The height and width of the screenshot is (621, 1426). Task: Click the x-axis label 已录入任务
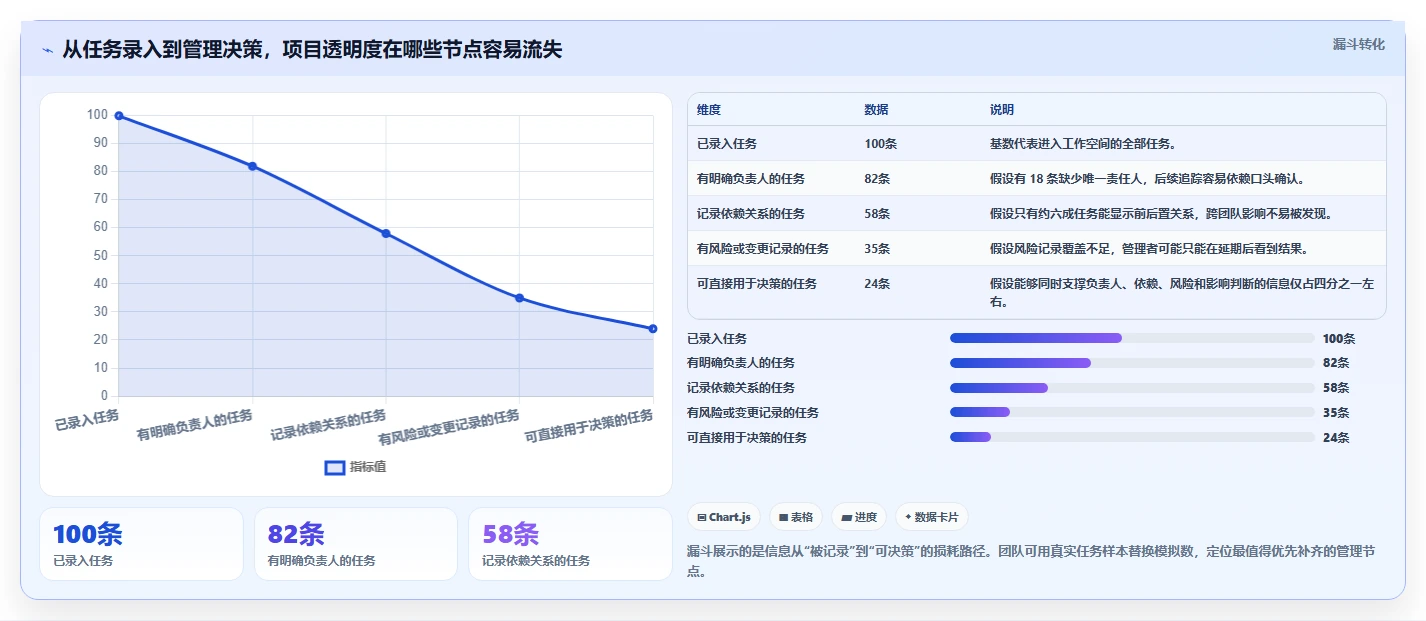pyautogui.click(x=87, y=419)
